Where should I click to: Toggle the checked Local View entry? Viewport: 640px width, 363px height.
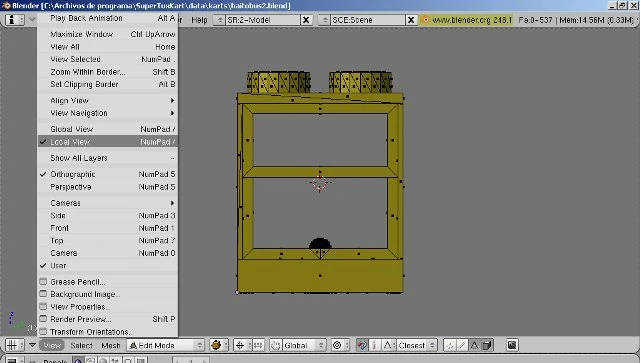coord(108,142)
